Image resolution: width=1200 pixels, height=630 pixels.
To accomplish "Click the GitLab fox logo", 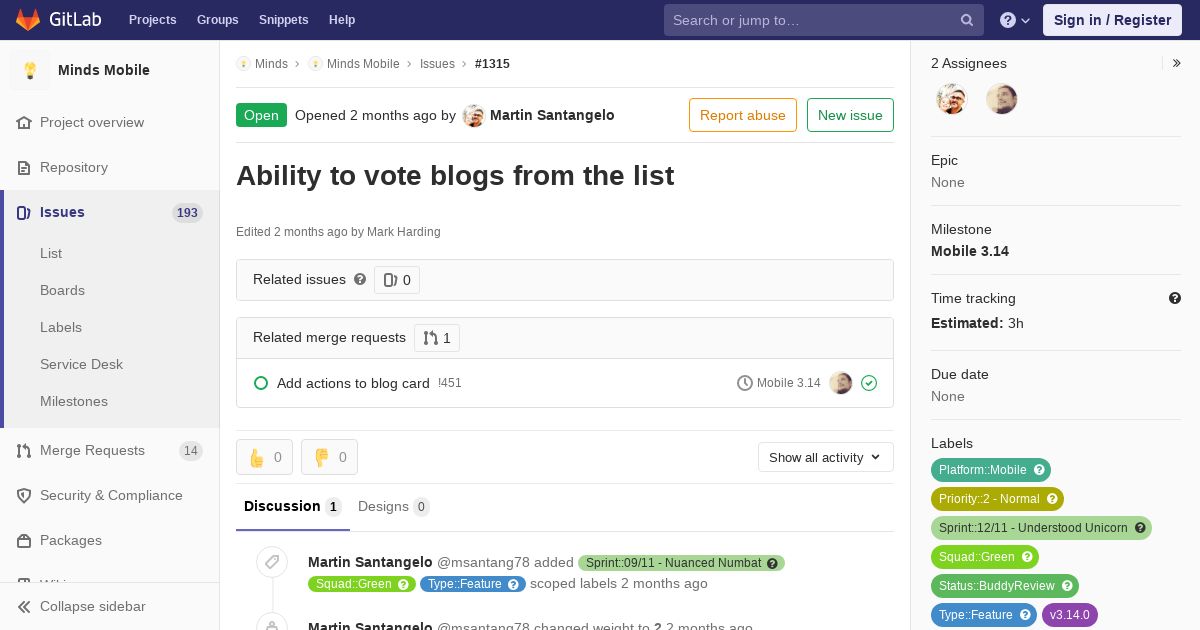I will click(x=28, y=20).
